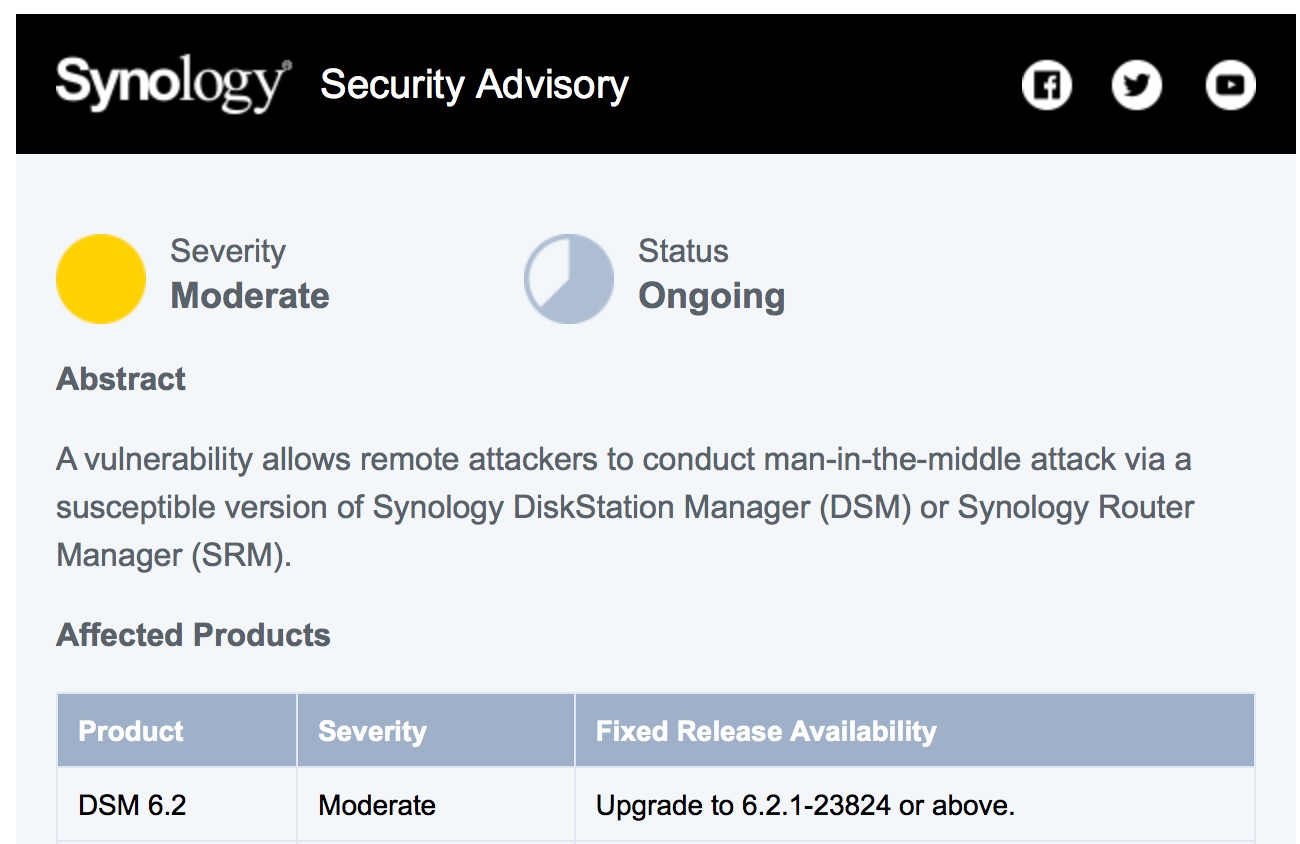Click the Affected Products heading
This screenshot has width=1300, height=844.
[193, 635]
